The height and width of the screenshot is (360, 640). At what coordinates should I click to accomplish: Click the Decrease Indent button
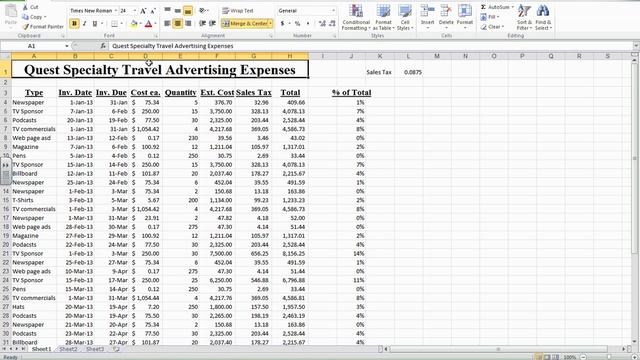[202, 24]
